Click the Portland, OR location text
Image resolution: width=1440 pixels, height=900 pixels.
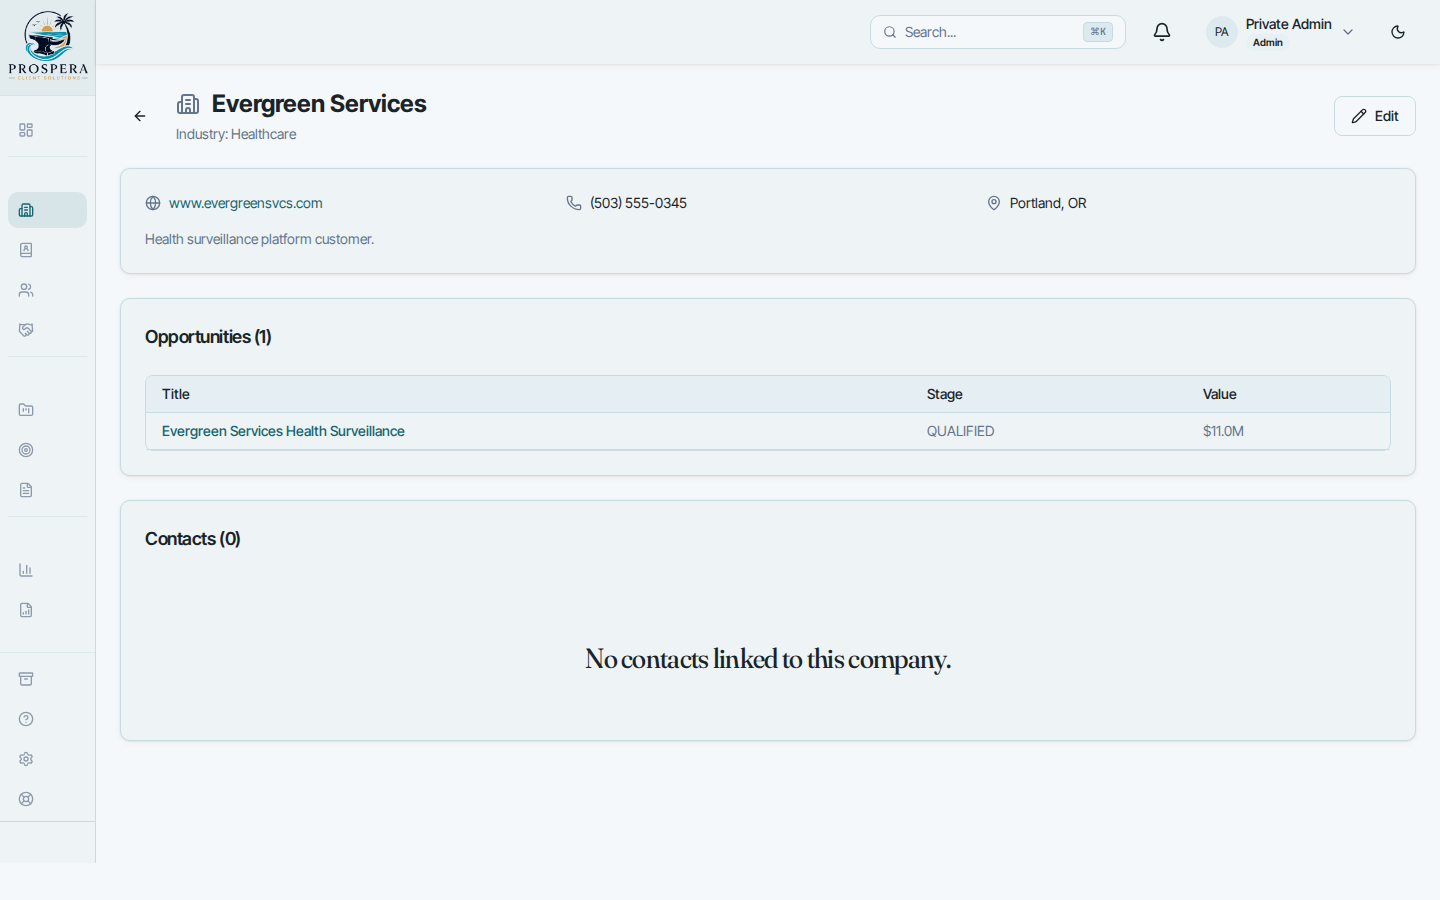pyautogui.click(x=1048, y=203)
